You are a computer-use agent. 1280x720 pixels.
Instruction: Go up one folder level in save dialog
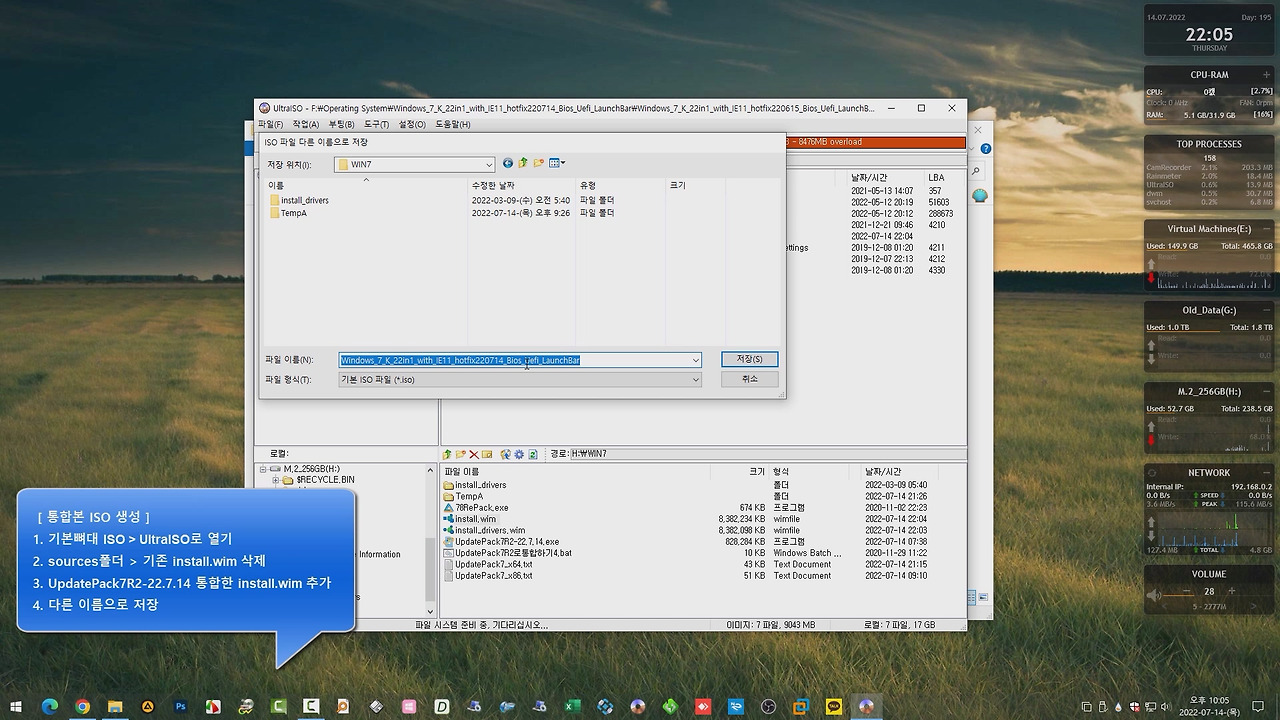tap(523, 163)
